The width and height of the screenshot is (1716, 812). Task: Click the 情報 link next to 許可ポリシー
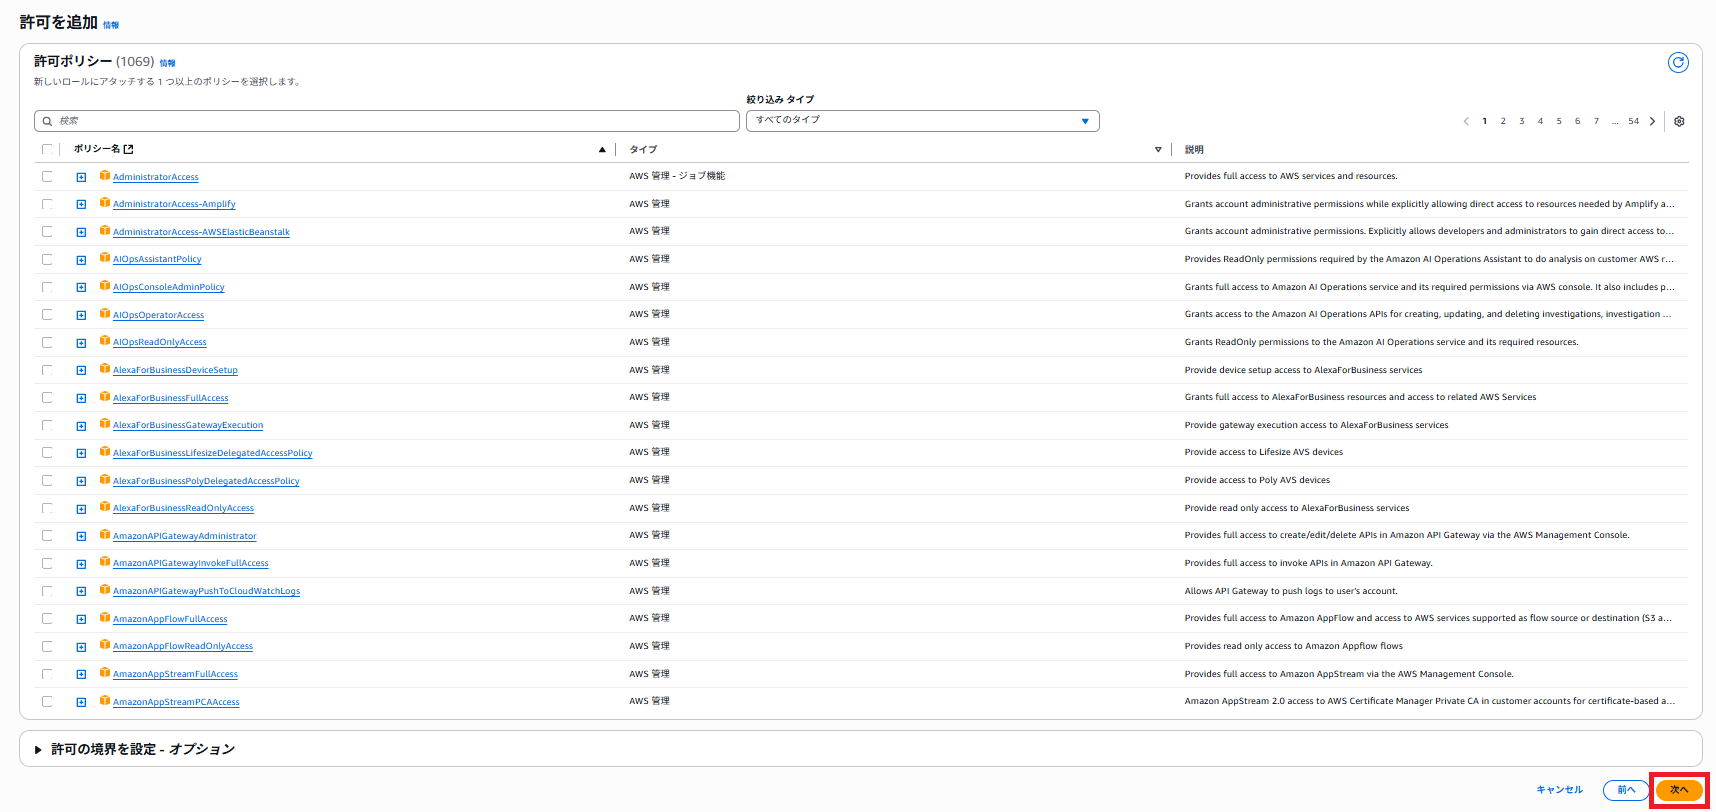[168, 63]
